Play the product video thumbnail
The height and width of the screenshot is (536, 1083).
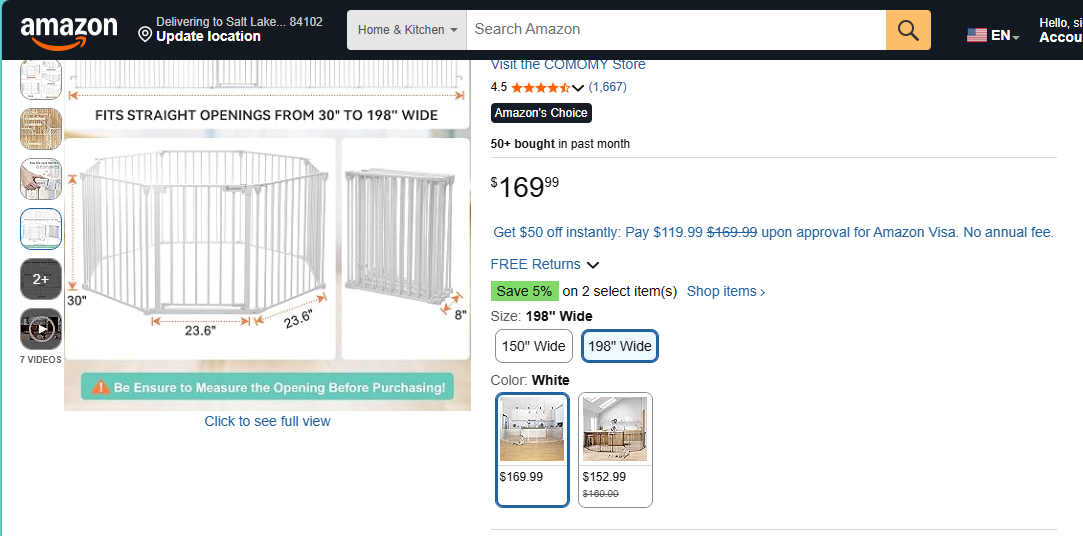click(41, 329)
